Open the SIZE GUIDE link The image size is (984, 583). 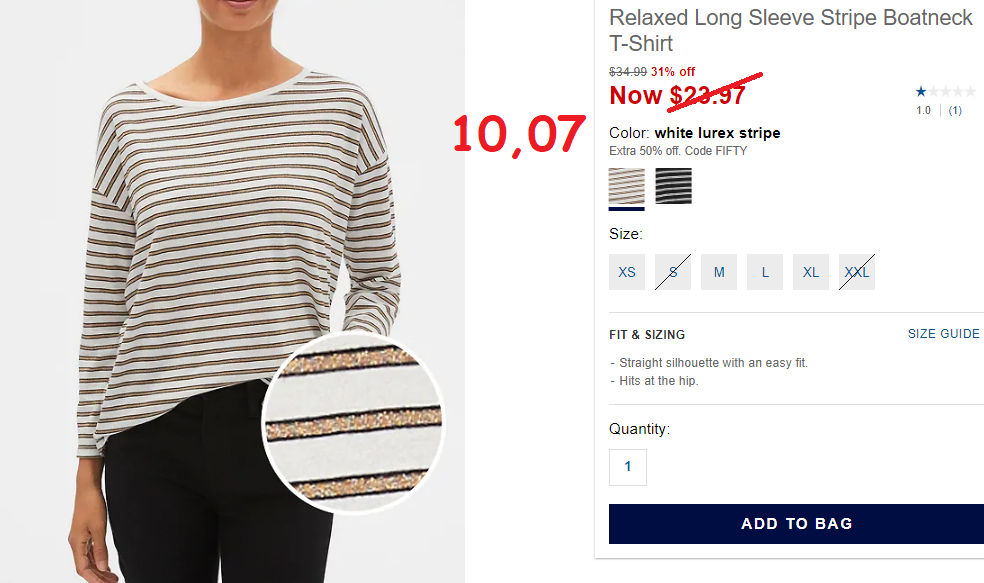click(x=943, y=334)
